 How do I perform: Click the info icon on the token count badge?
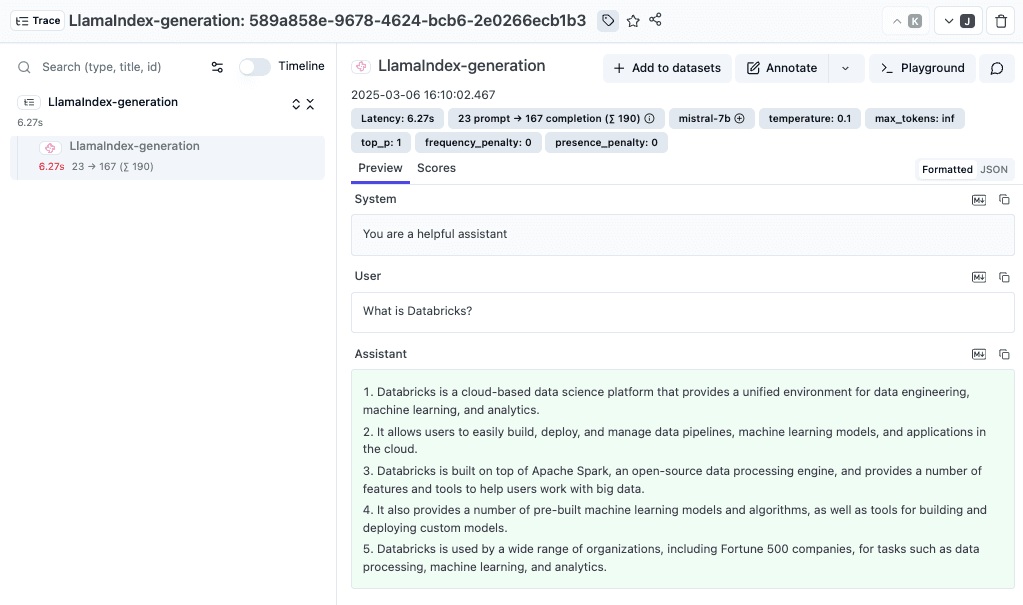click(649, 118)
